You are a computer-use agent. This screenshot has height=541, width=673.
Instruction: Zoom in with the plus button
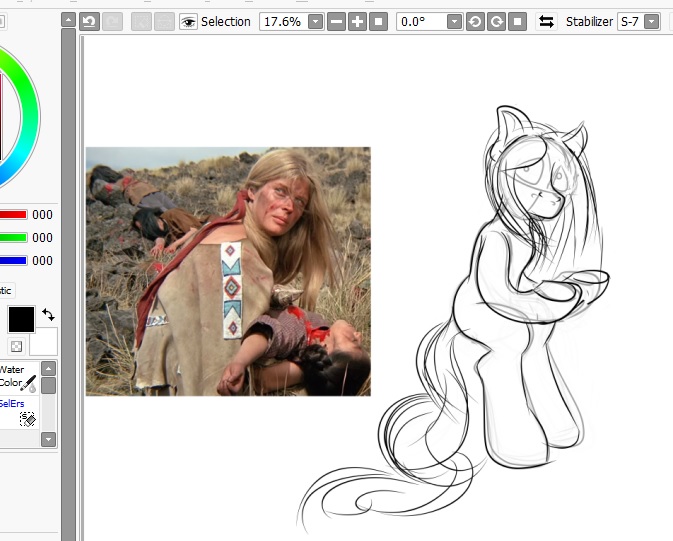click(357, 21)
